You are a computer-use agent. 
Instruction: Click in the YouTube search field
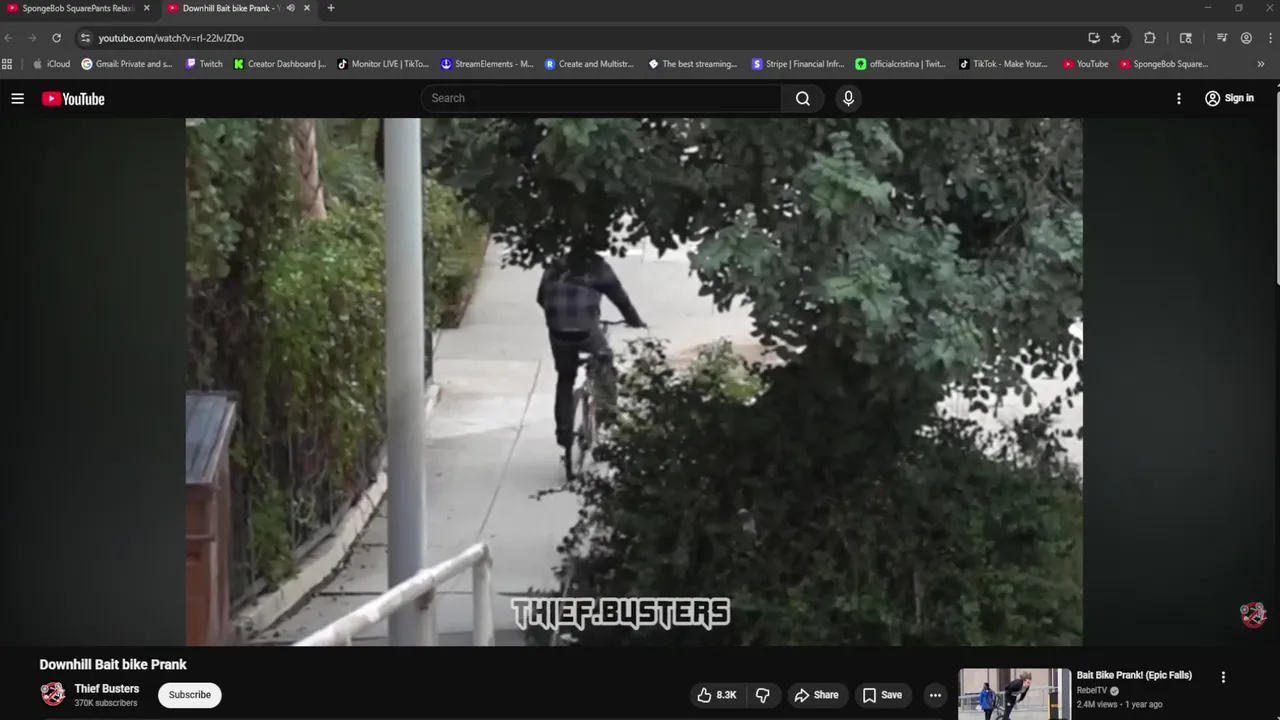coord(600,98)
